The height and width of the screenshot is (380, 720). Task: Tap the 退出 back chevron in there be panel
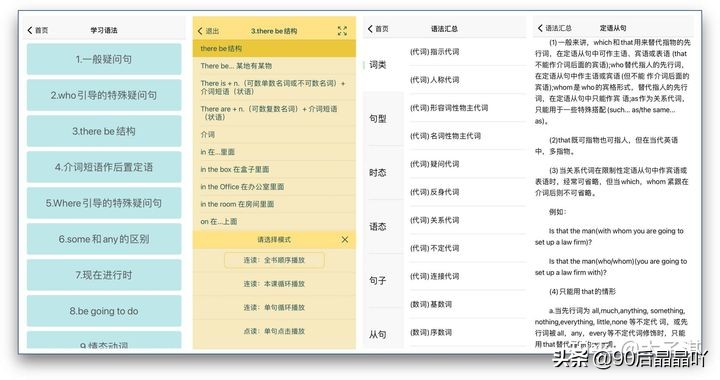click(200, 31)
